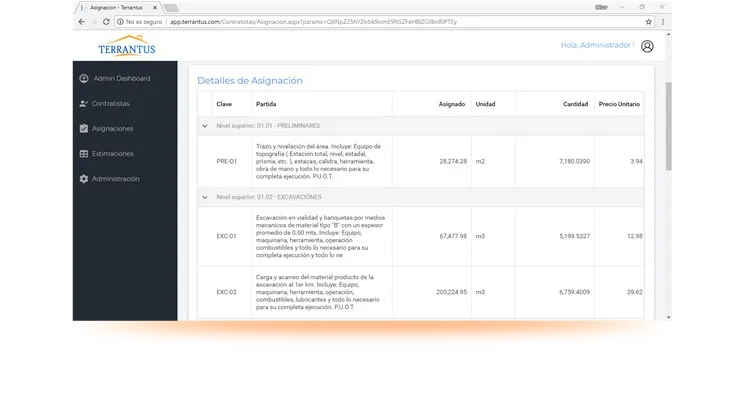Click the browser back arrow

click(82, 22)
